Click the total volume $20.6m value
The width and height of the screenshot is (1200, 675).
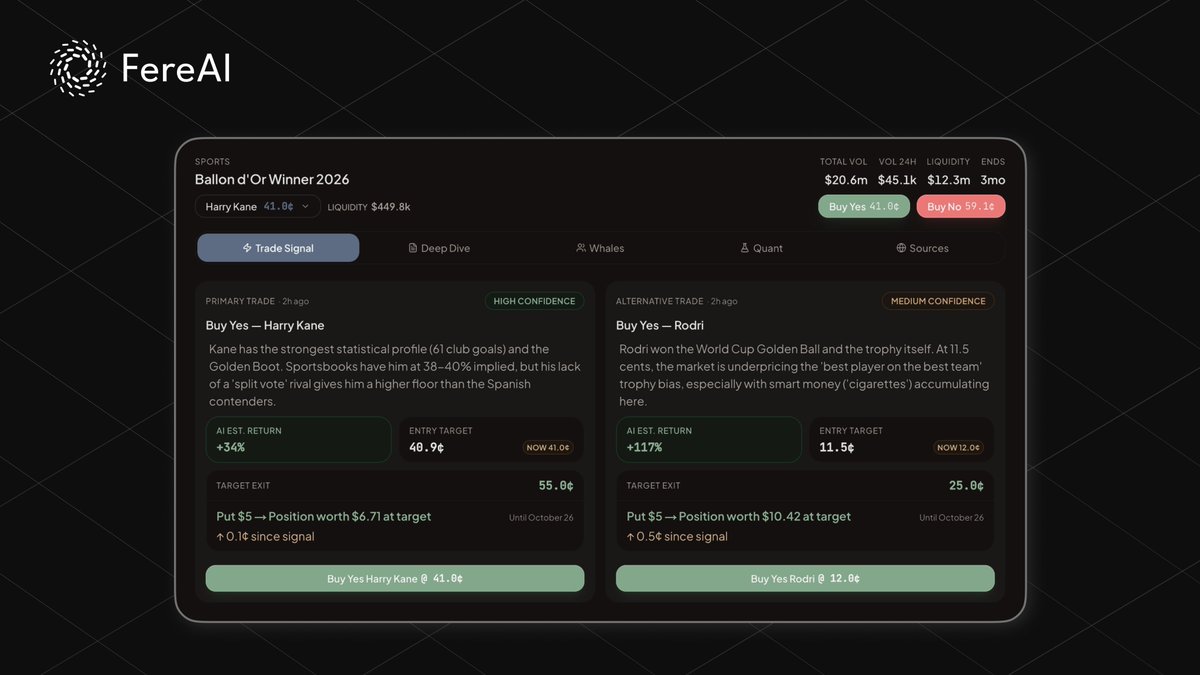846,180
